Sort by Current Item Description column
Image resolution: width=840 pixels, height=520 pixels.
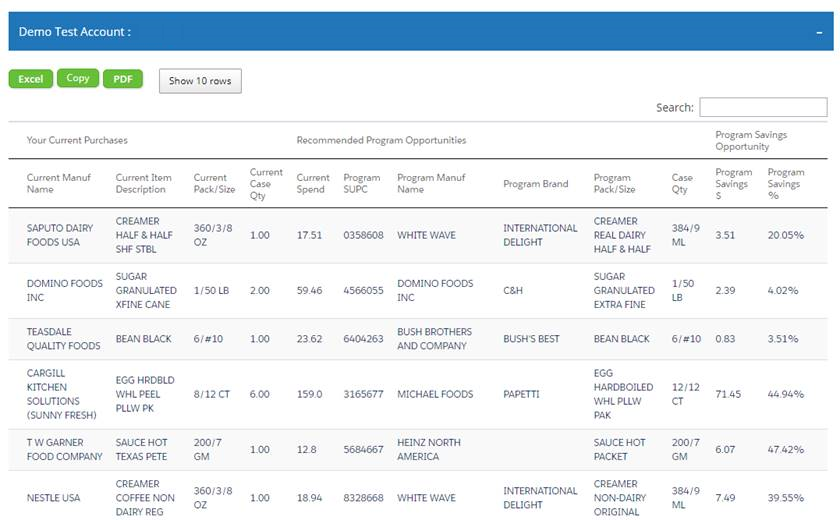pyautogui.click(x=144, y=183)
